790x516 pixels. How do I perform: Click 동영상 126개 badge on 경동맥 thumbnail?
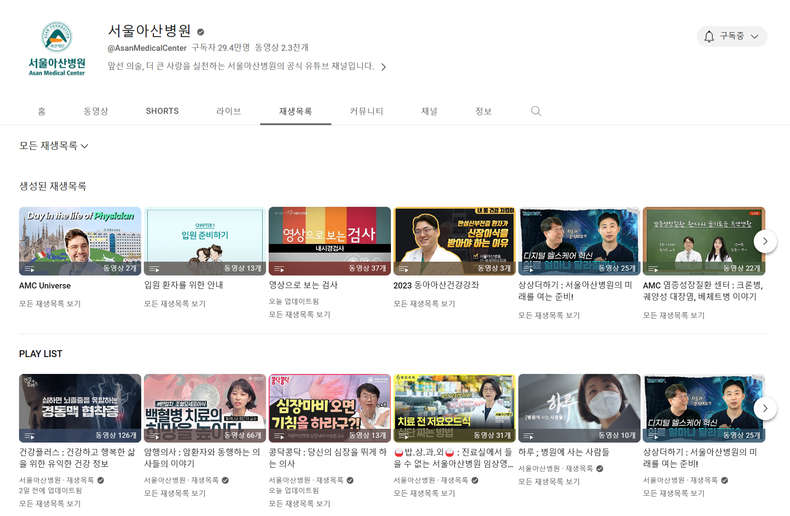click(x=116, y=435)
